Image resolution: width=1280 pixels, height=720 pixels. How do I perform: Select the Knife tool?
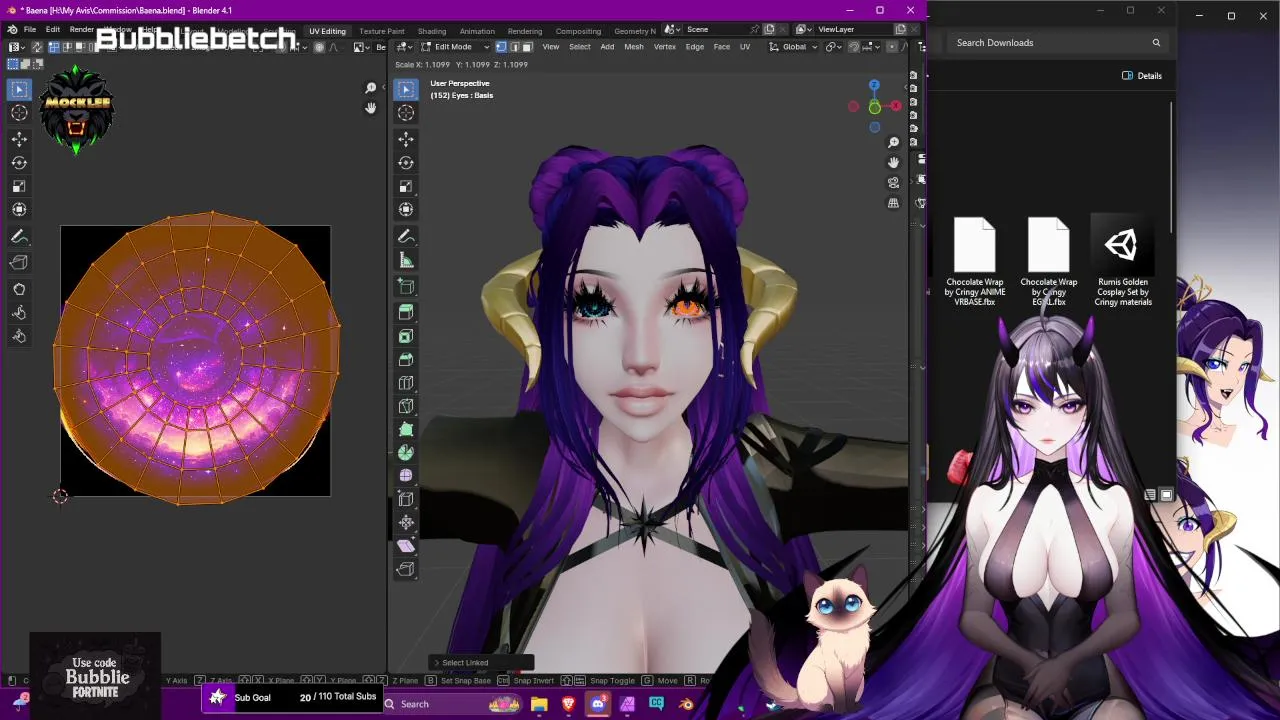[406, 406]
